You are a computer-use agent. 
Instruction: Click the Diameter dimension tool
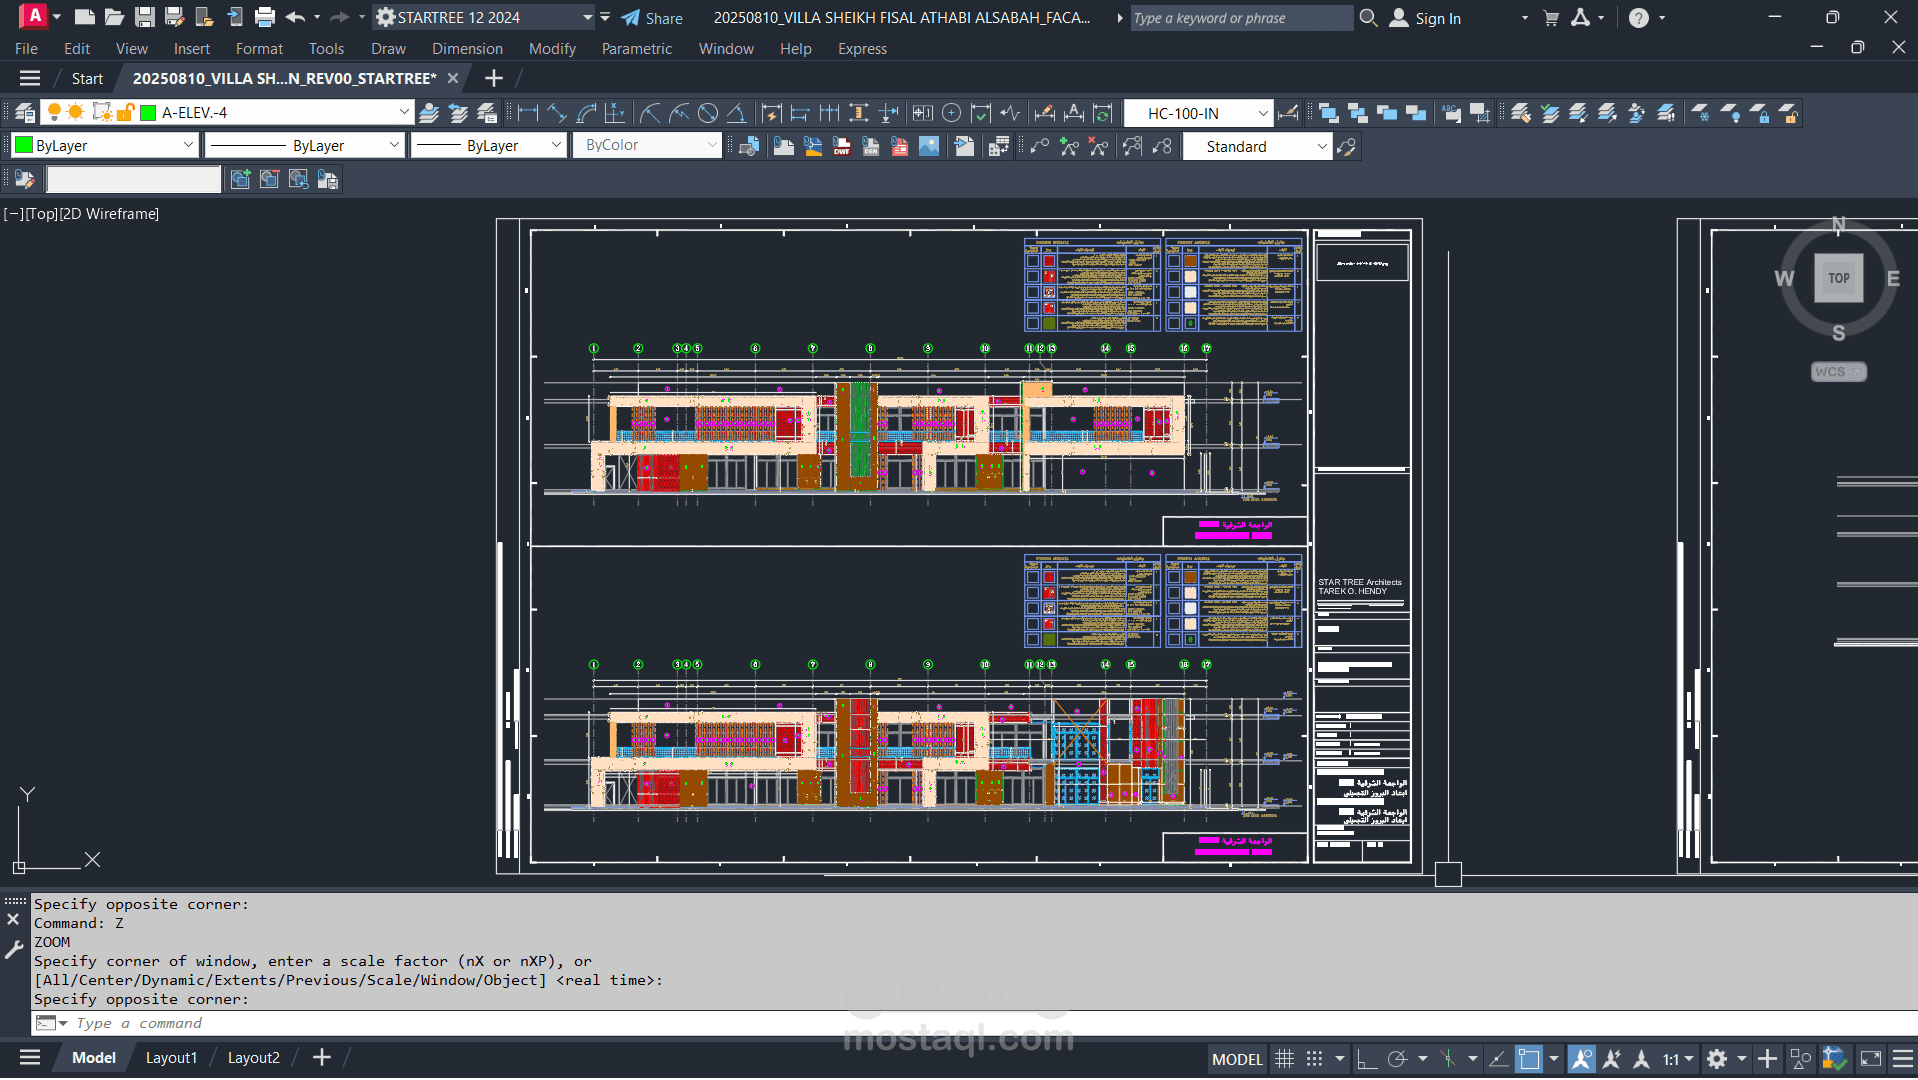pos(708,113)
